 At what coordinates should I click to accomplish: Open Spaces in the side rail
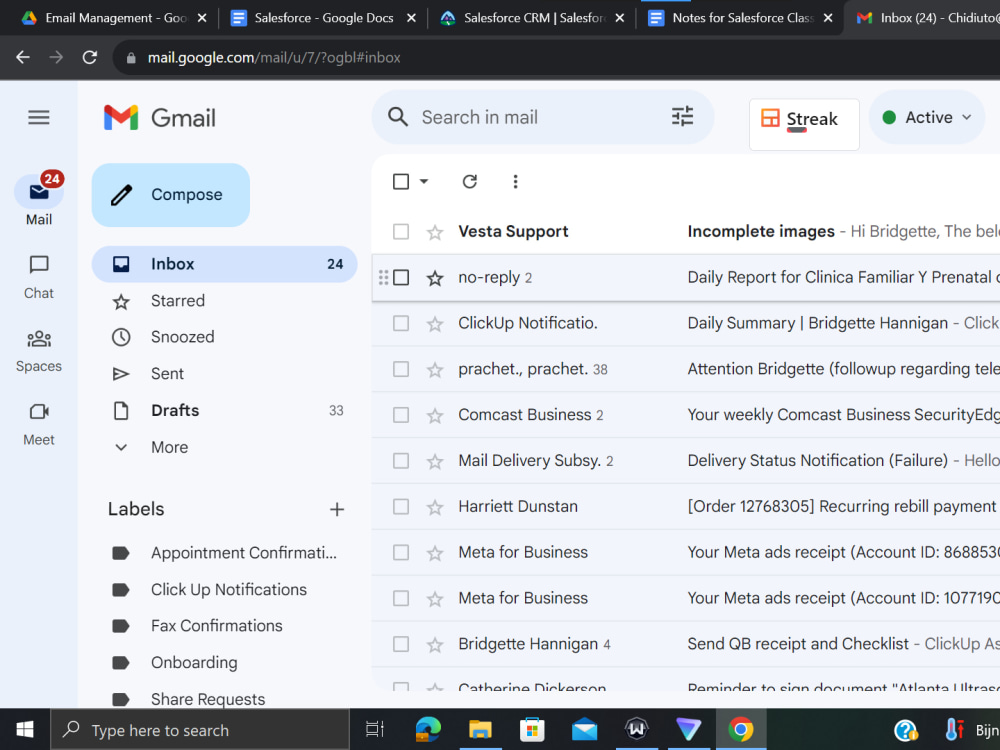pyautogui.click(x=39, y=351)
